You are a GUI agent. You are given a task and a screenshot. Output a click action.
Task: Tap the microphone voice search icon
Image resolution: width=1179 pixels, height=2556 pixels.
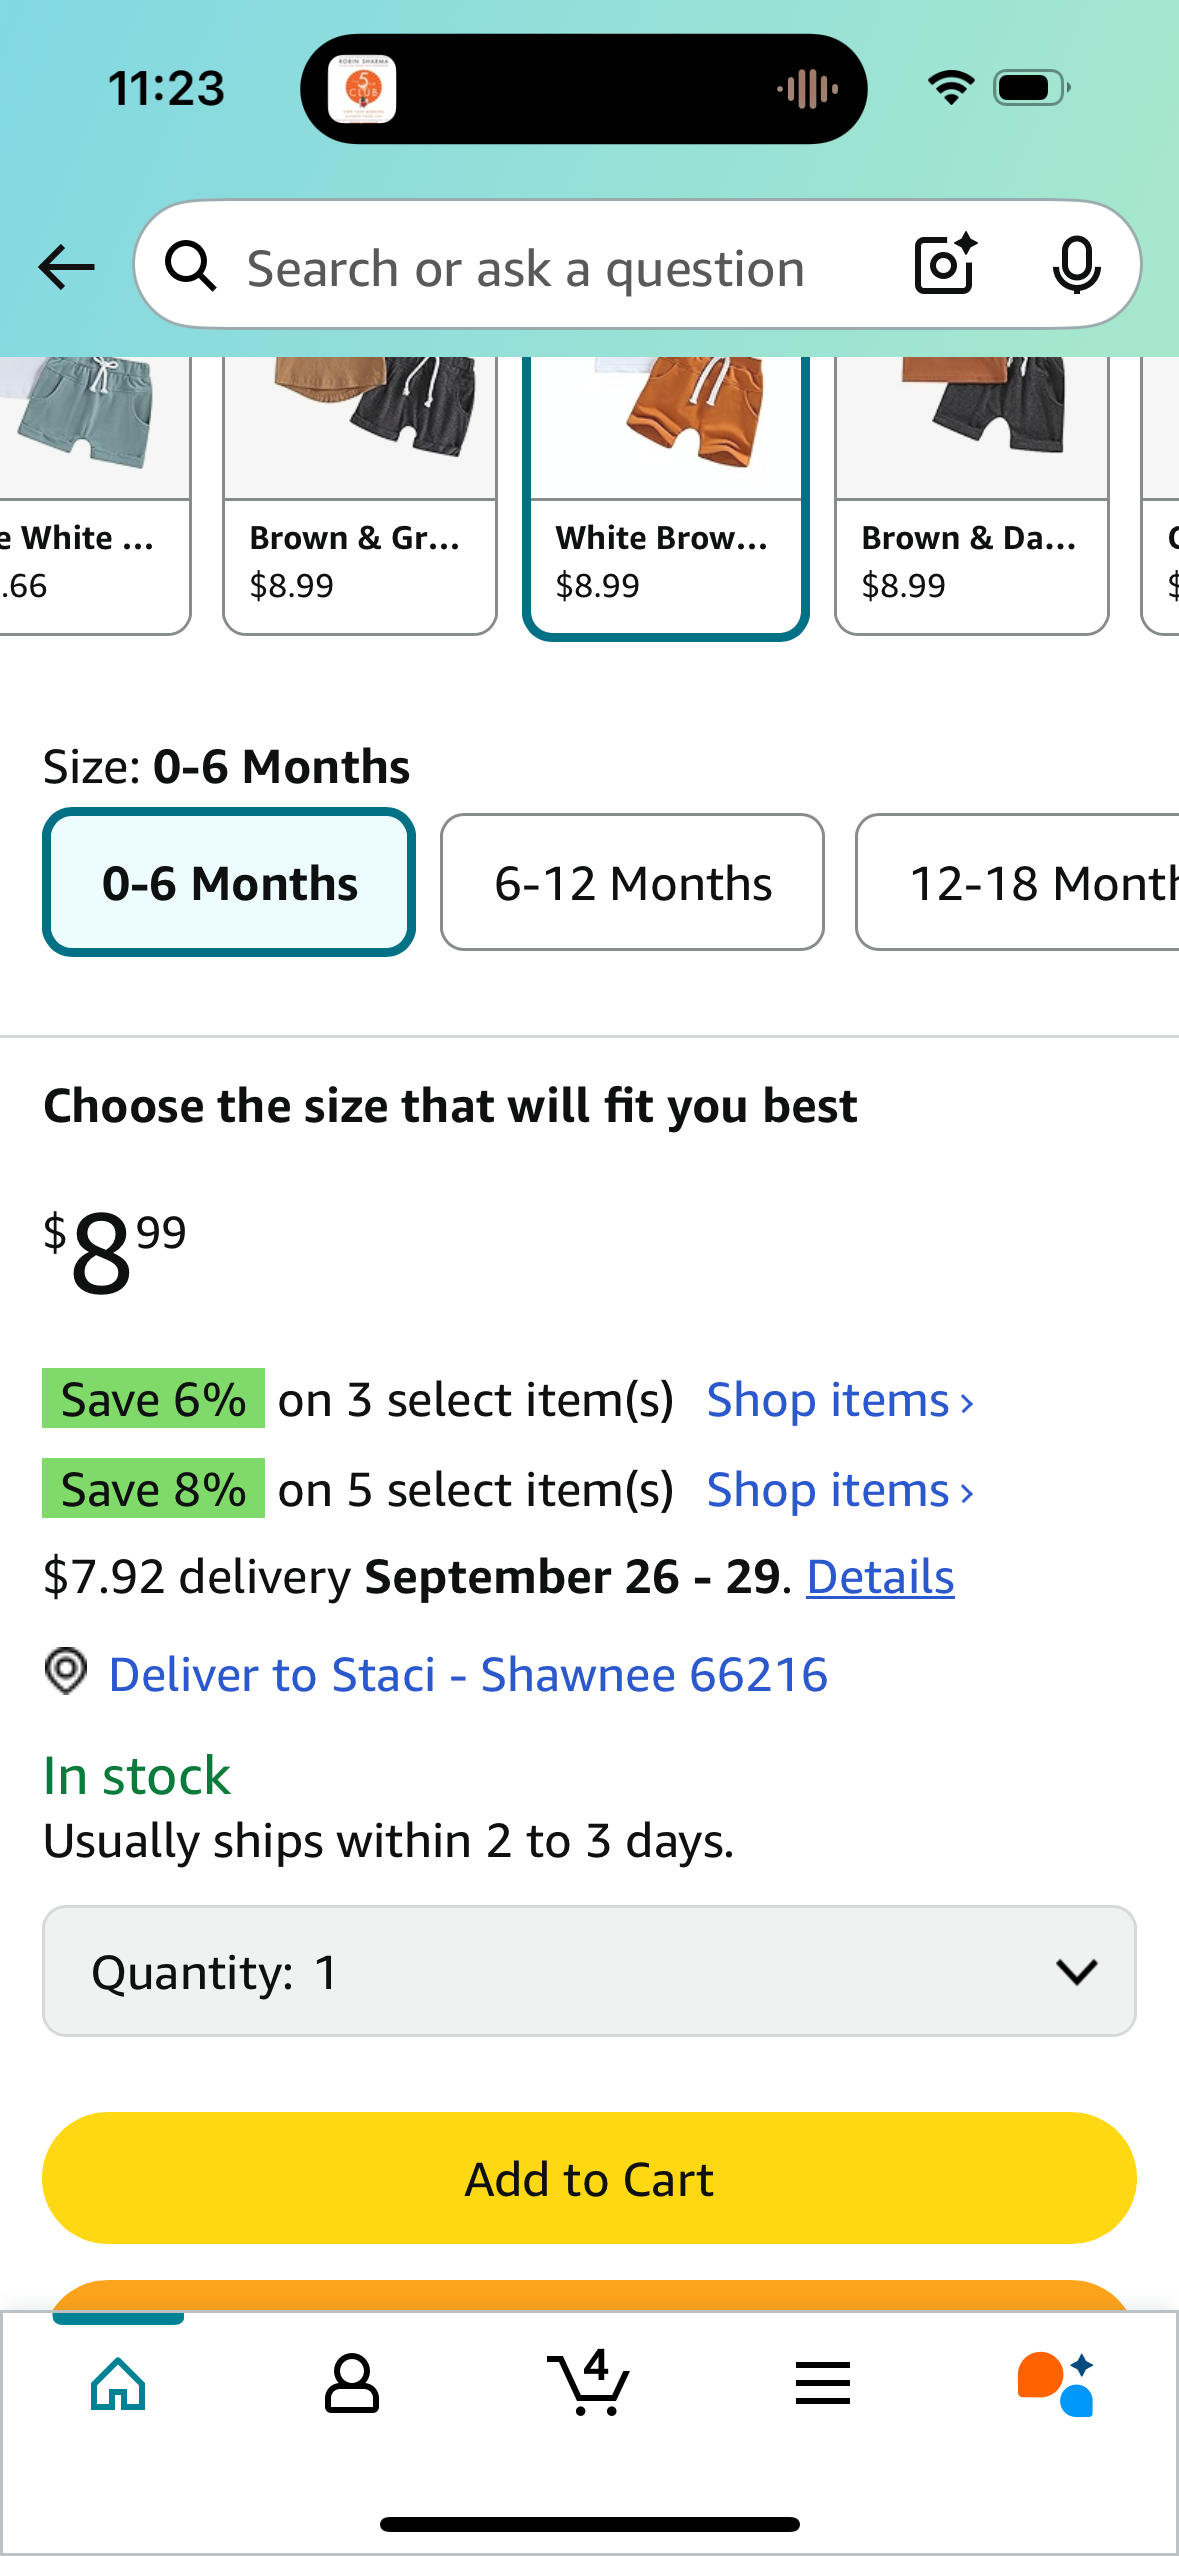point(1076,266)
